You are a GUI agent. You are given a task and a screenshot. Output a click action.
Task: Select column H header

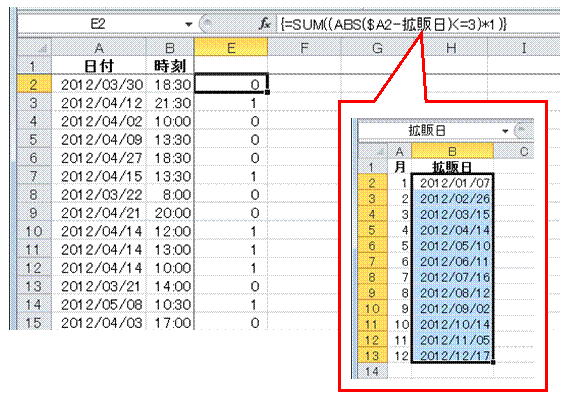pos(451,48)
